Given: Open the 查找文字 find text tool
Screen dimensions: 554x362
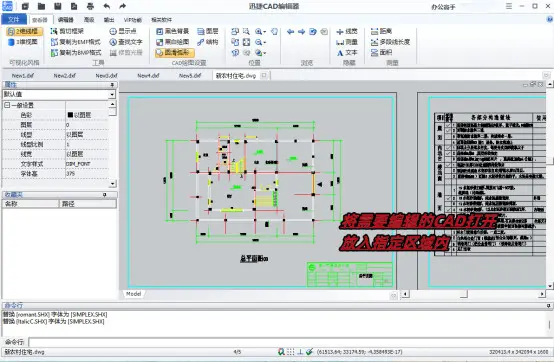Looking at the screenshot, I should (x=126, y=42).
